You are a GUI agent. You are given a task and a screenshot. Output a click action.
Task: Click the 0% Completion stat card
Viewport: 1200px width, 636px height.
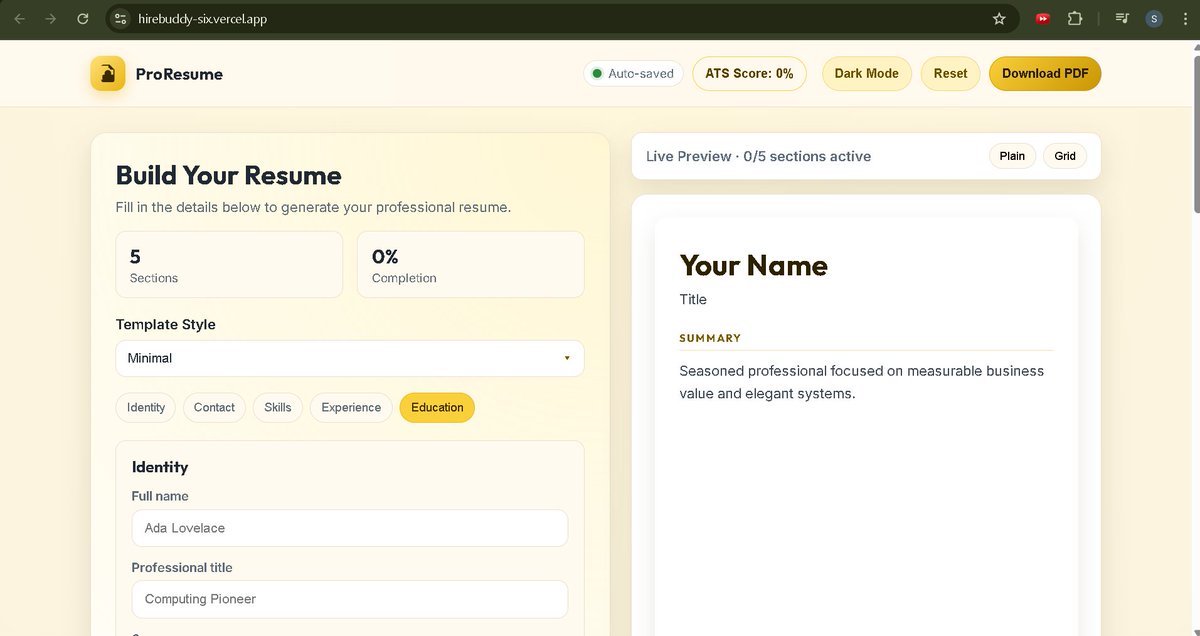click(470, 264)
